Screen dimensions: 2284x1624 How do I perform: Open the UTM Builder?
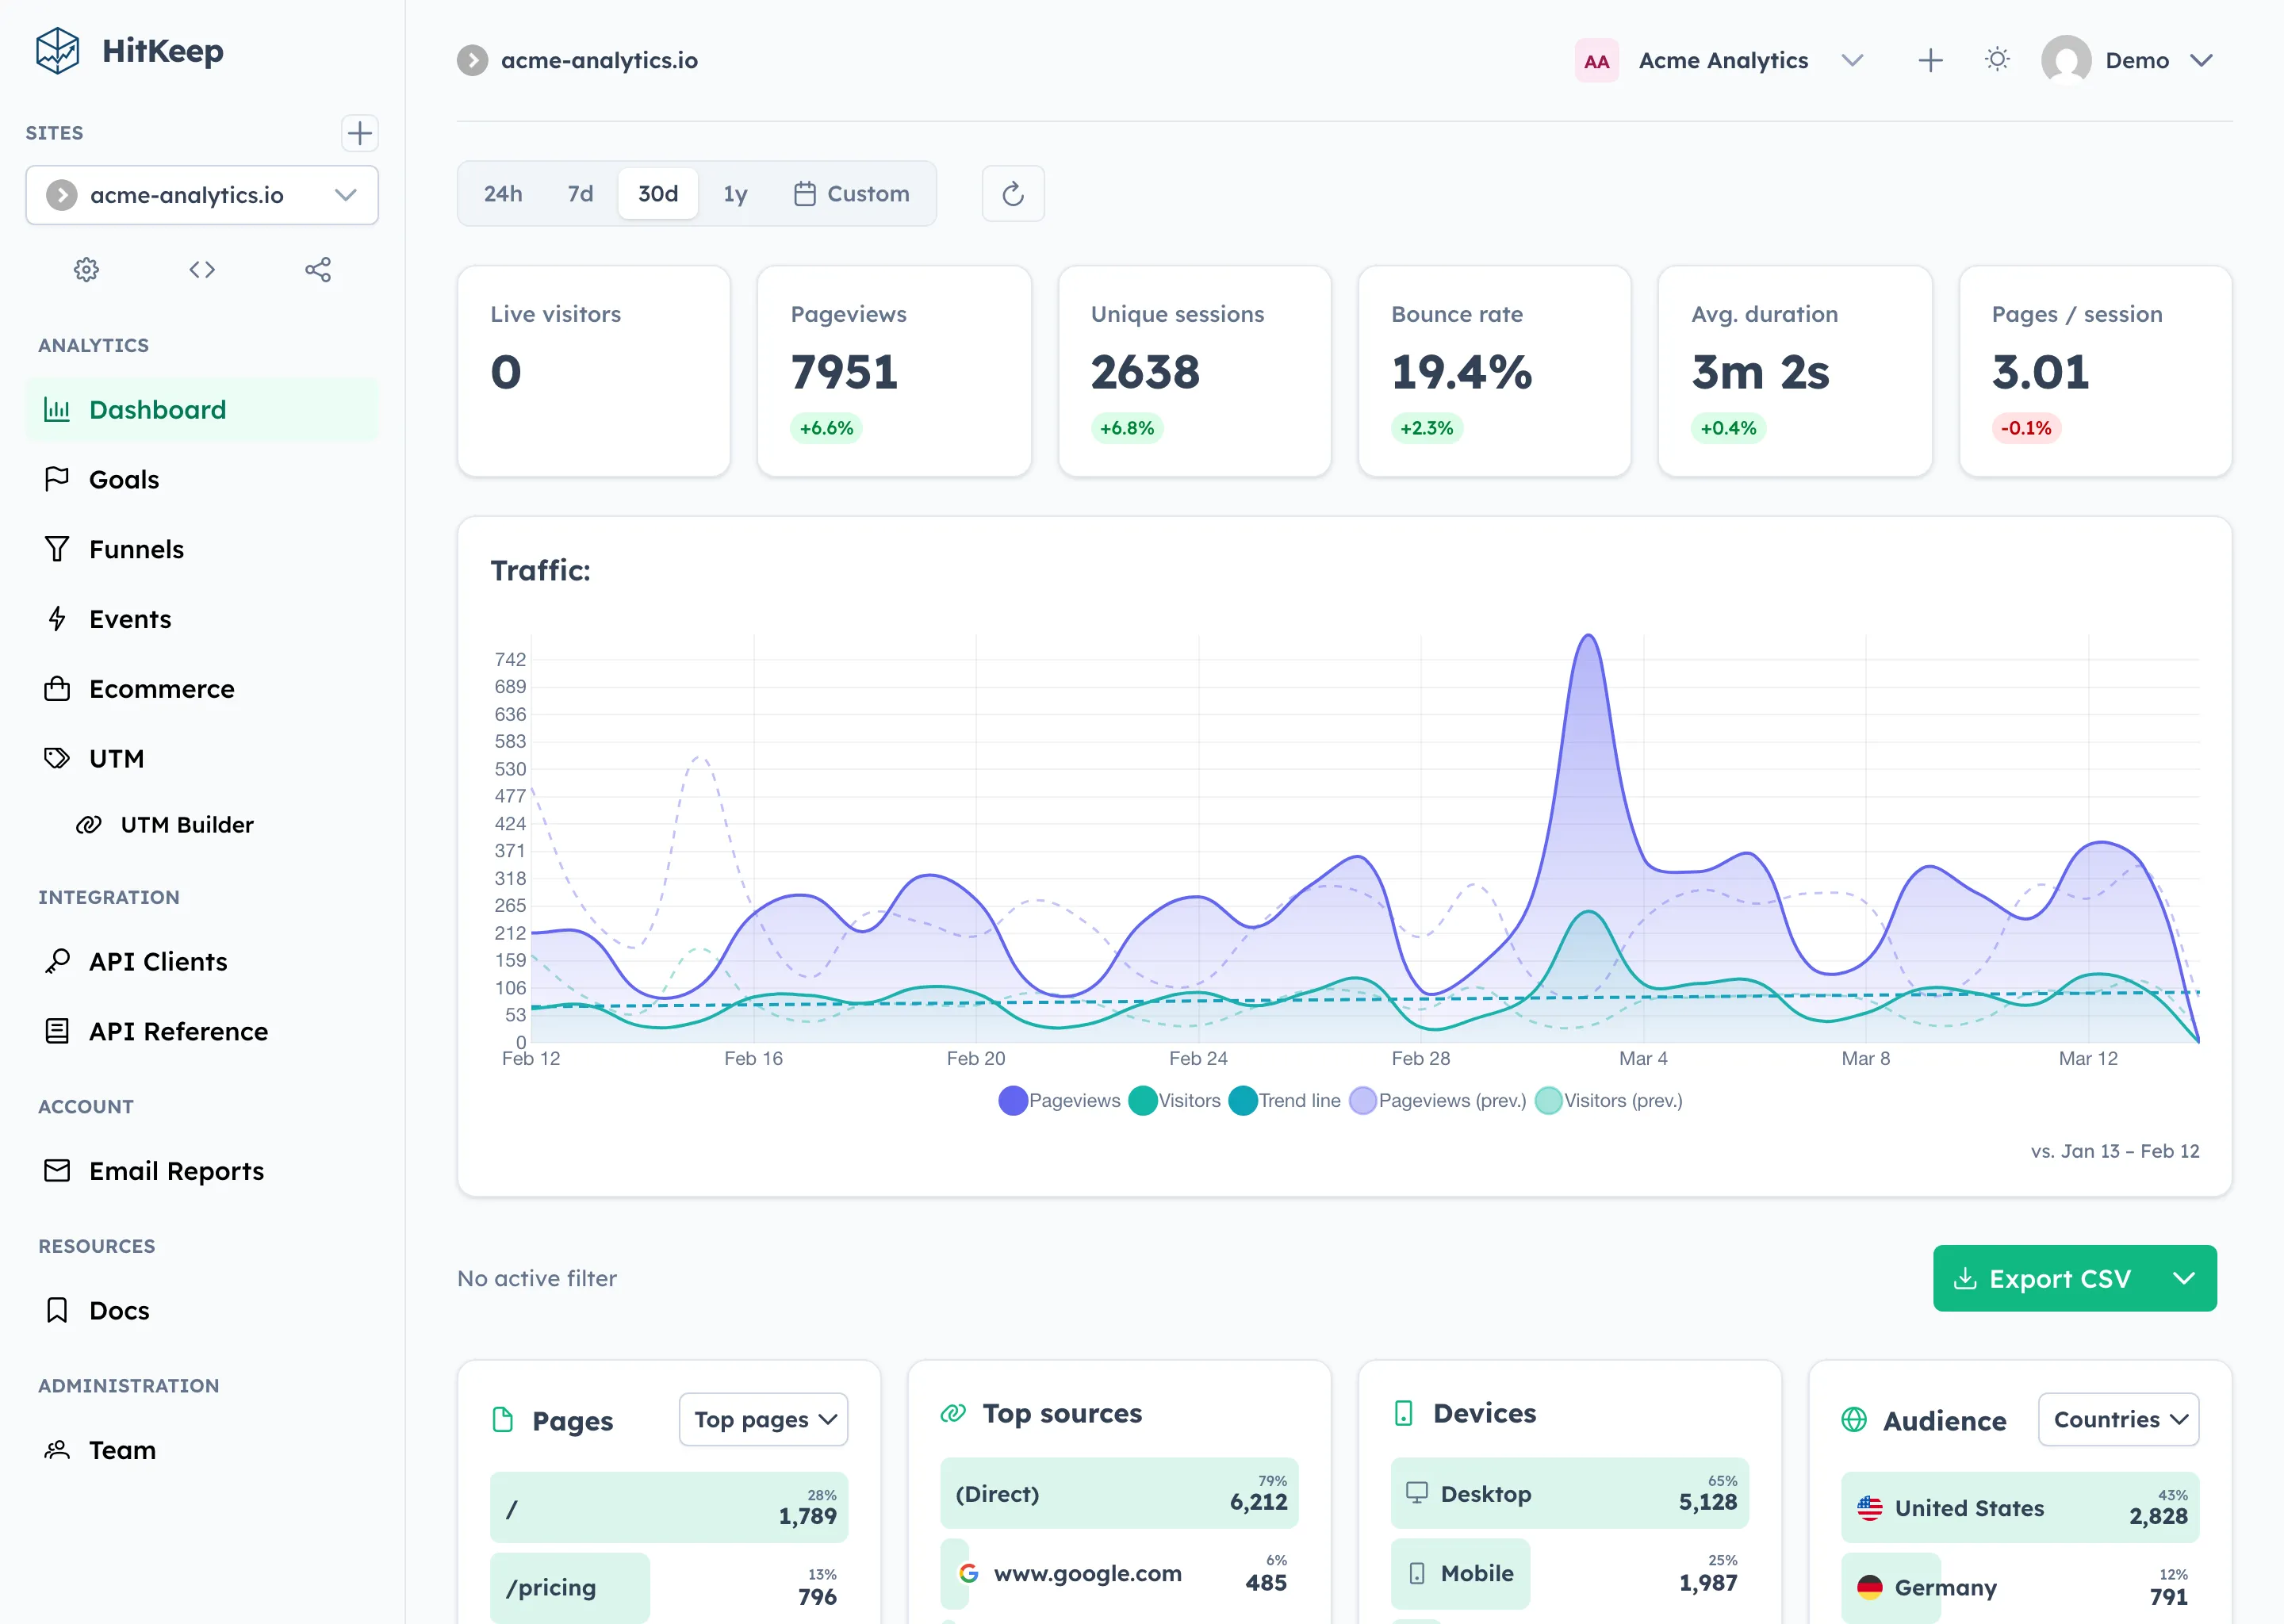coord(187,824)
